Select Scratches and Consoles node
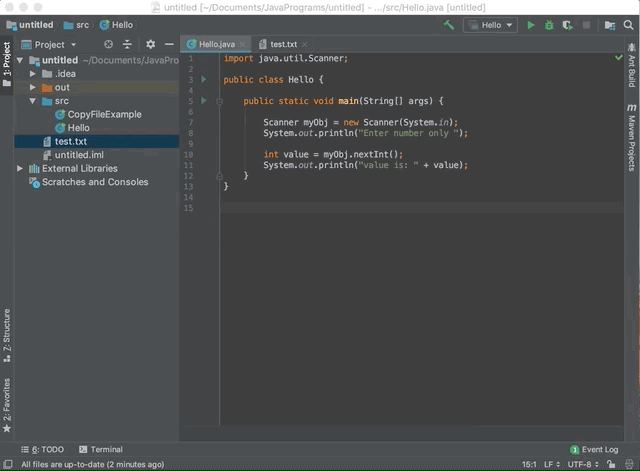The height and width of the screenshot is (471, 640). (89, 182)
